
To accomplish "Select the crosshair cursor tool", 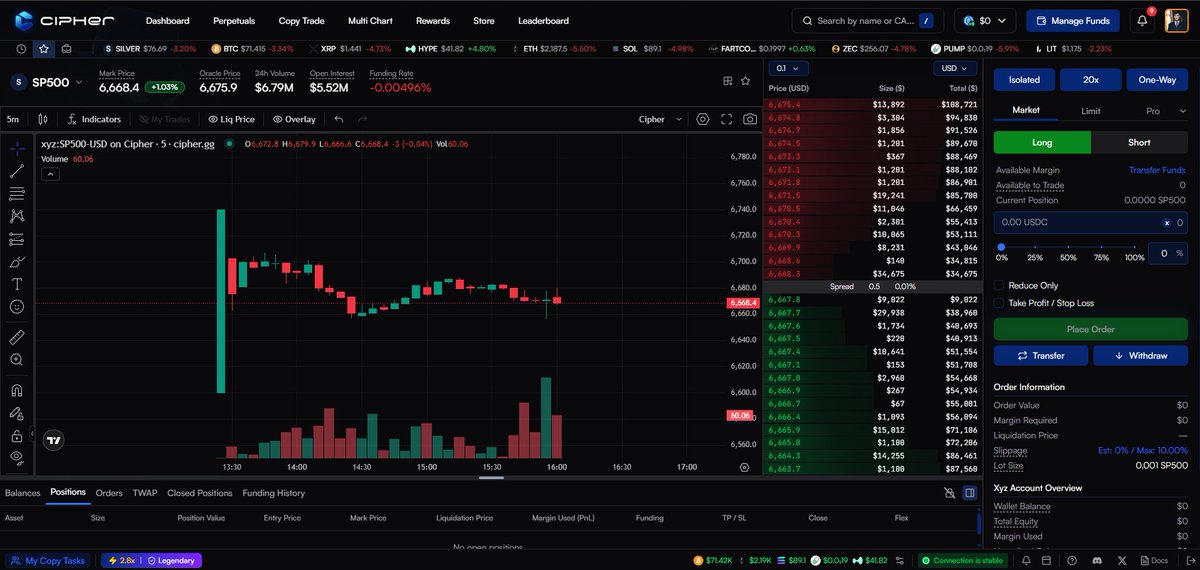I will point(17,149).
